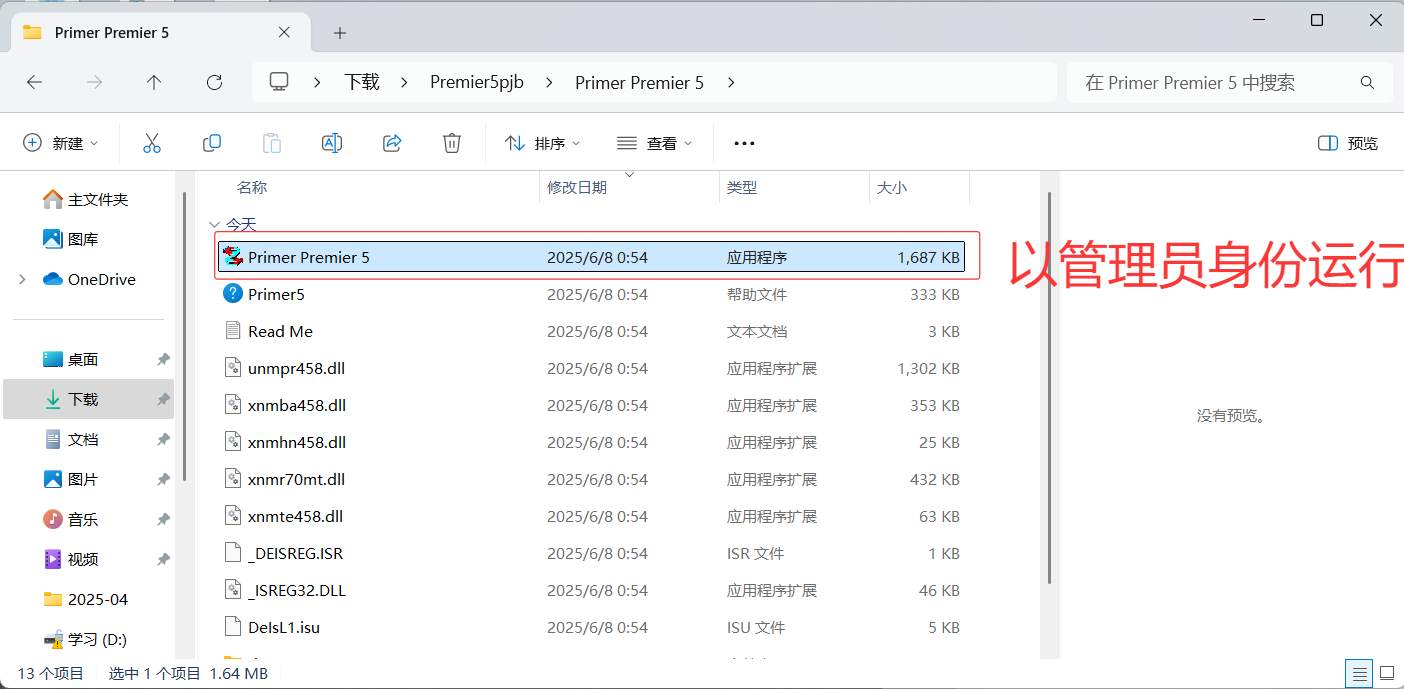Refresh the current folder view
The height and width of the screenshot is (689, 1404).
click(x=214, y=83)
